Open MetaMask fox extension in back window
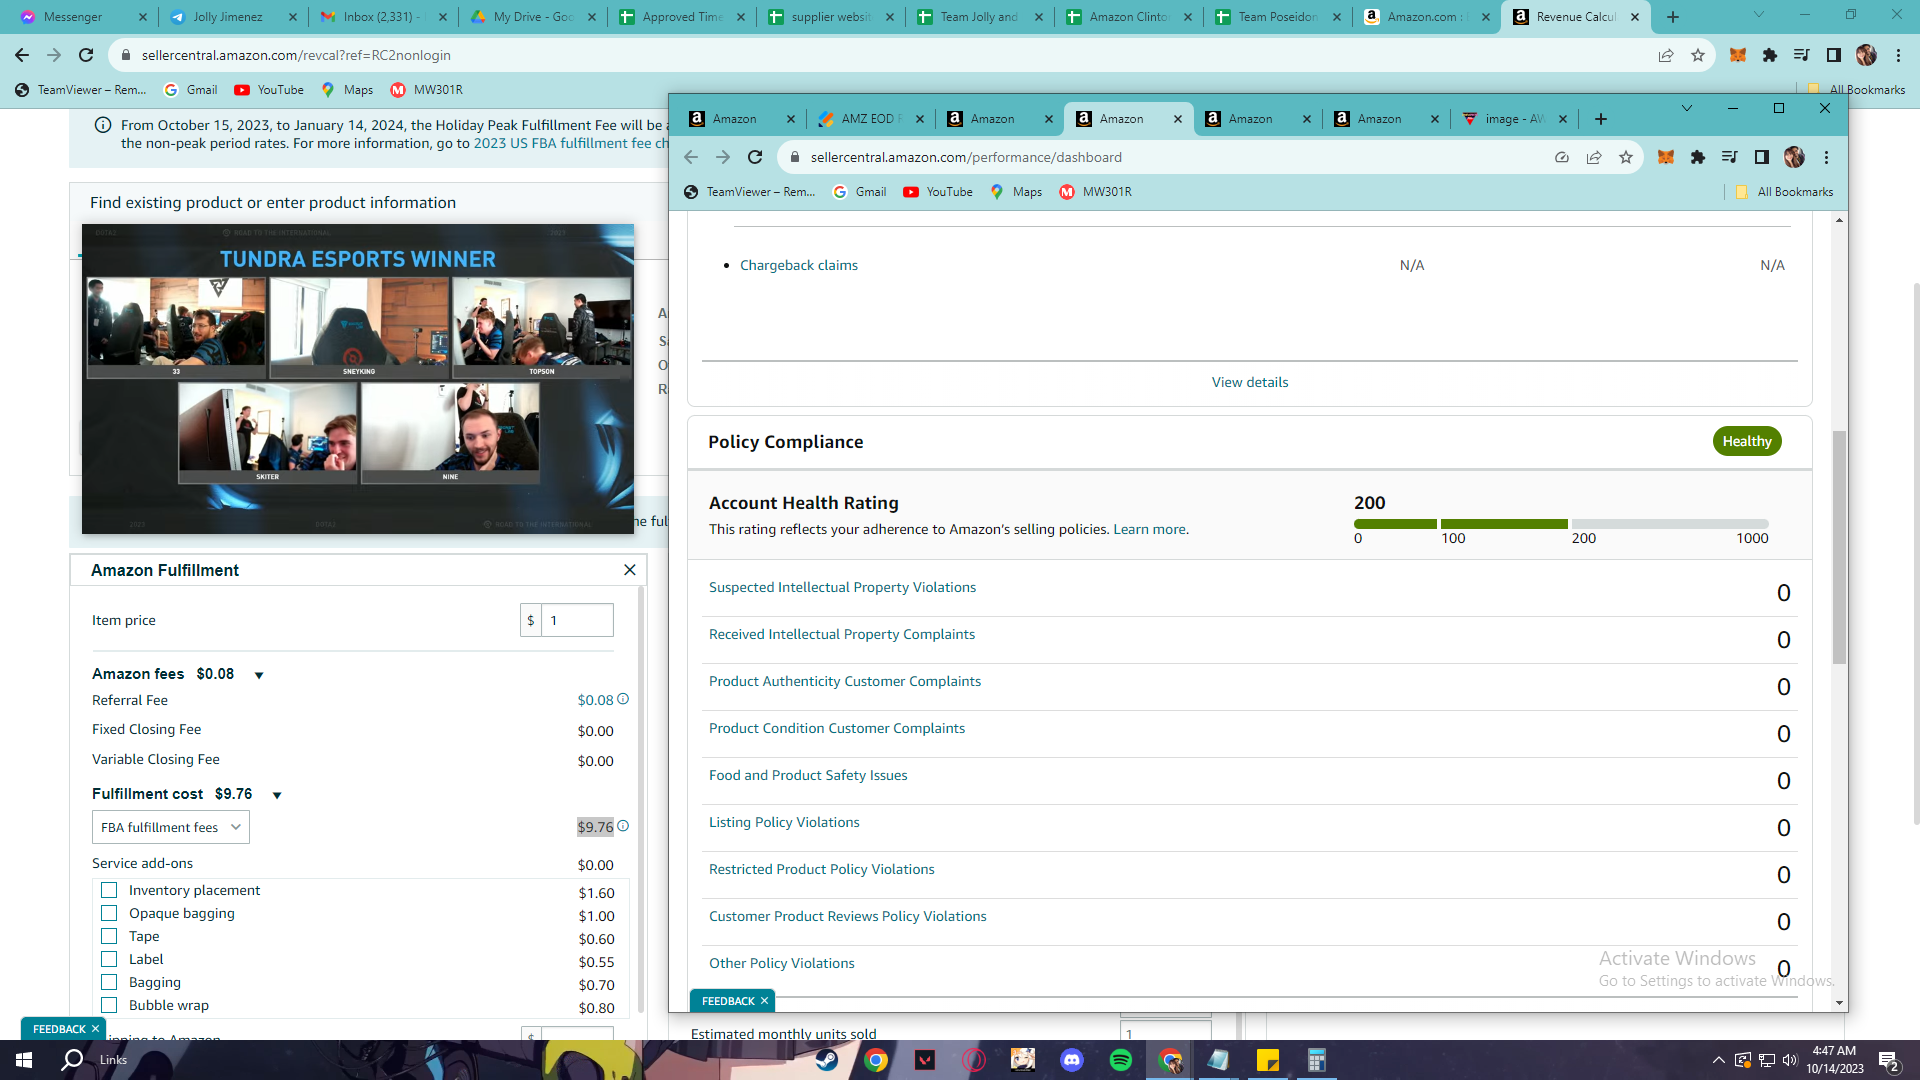The image size is (1920, 1080). 1738,55
